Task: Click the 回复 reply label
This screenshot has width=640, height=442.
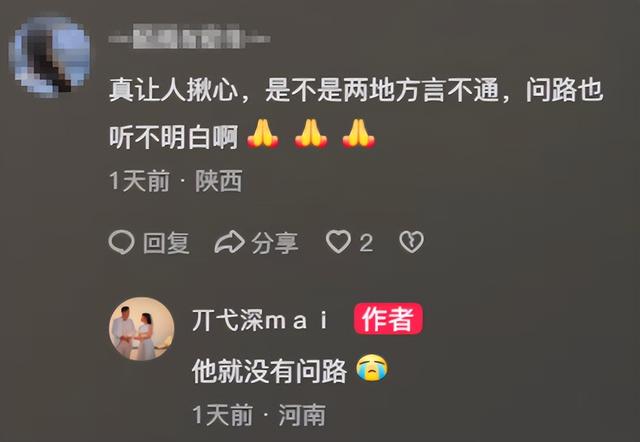Action: click(x=167, y=243)
